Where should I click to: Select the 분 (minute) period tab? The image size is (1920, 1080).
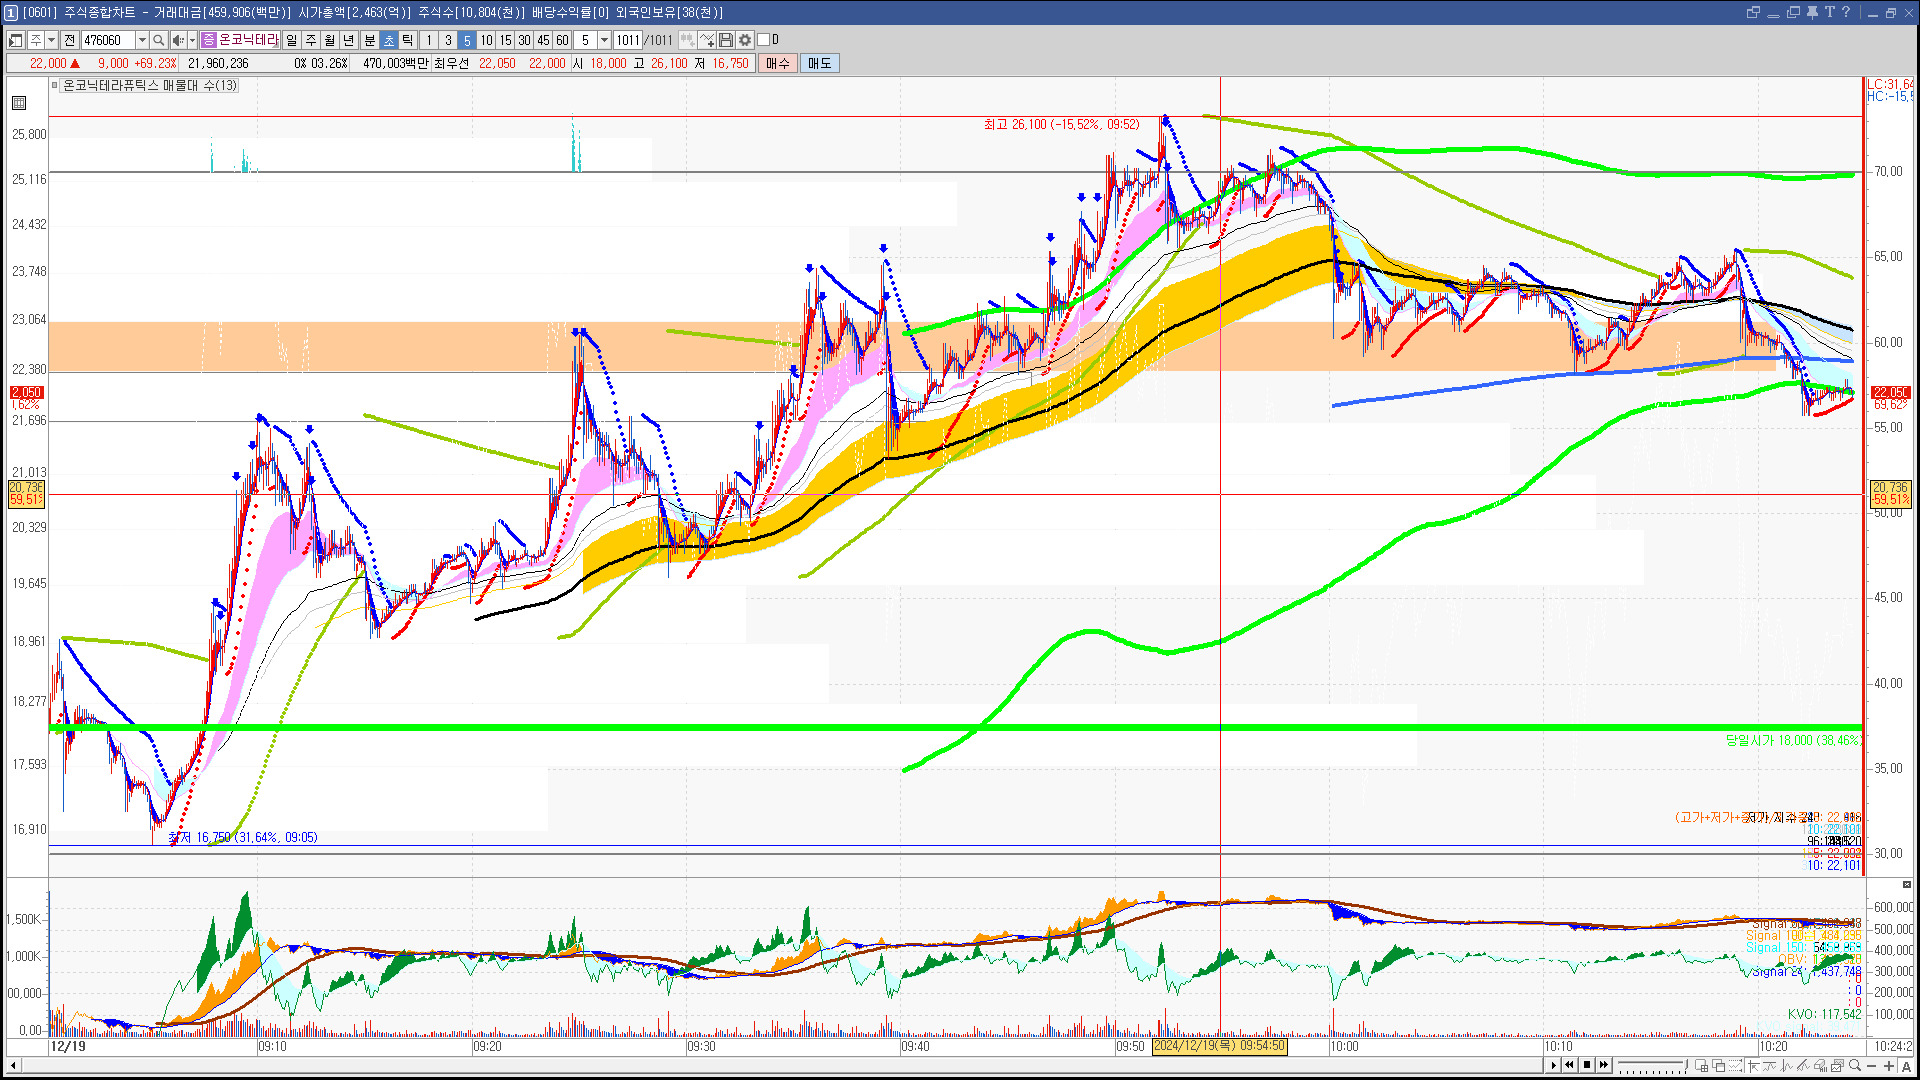coord(369,40)
